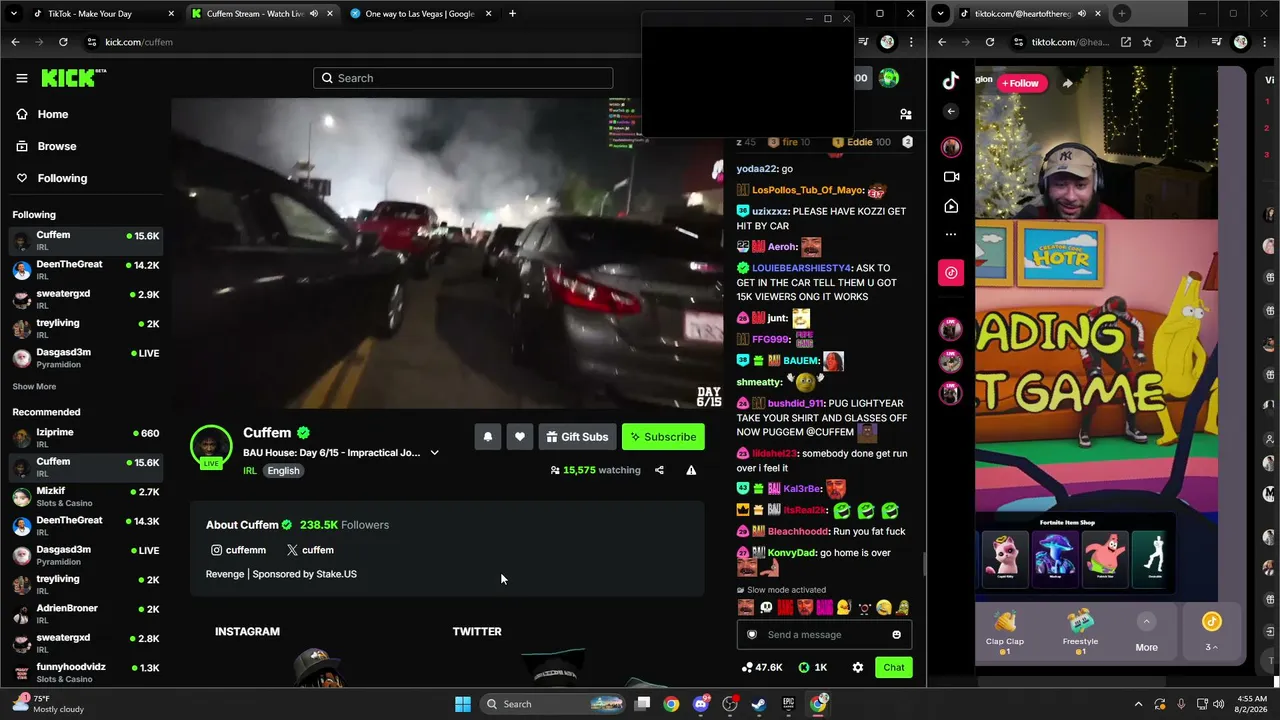Open the chat user list icon
The image size is (1280, 720).
(x=906, y=114)
